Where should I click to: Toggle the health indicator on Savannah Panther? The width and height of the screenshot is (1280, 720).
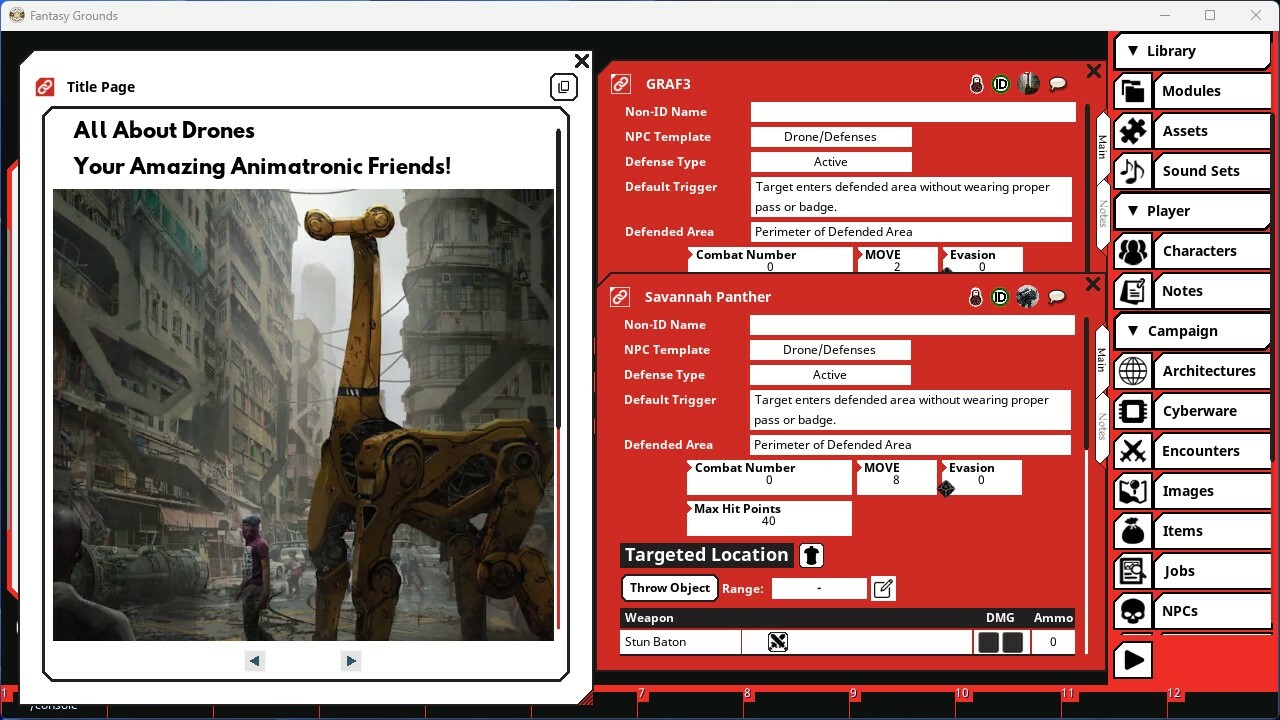[975, 297]
